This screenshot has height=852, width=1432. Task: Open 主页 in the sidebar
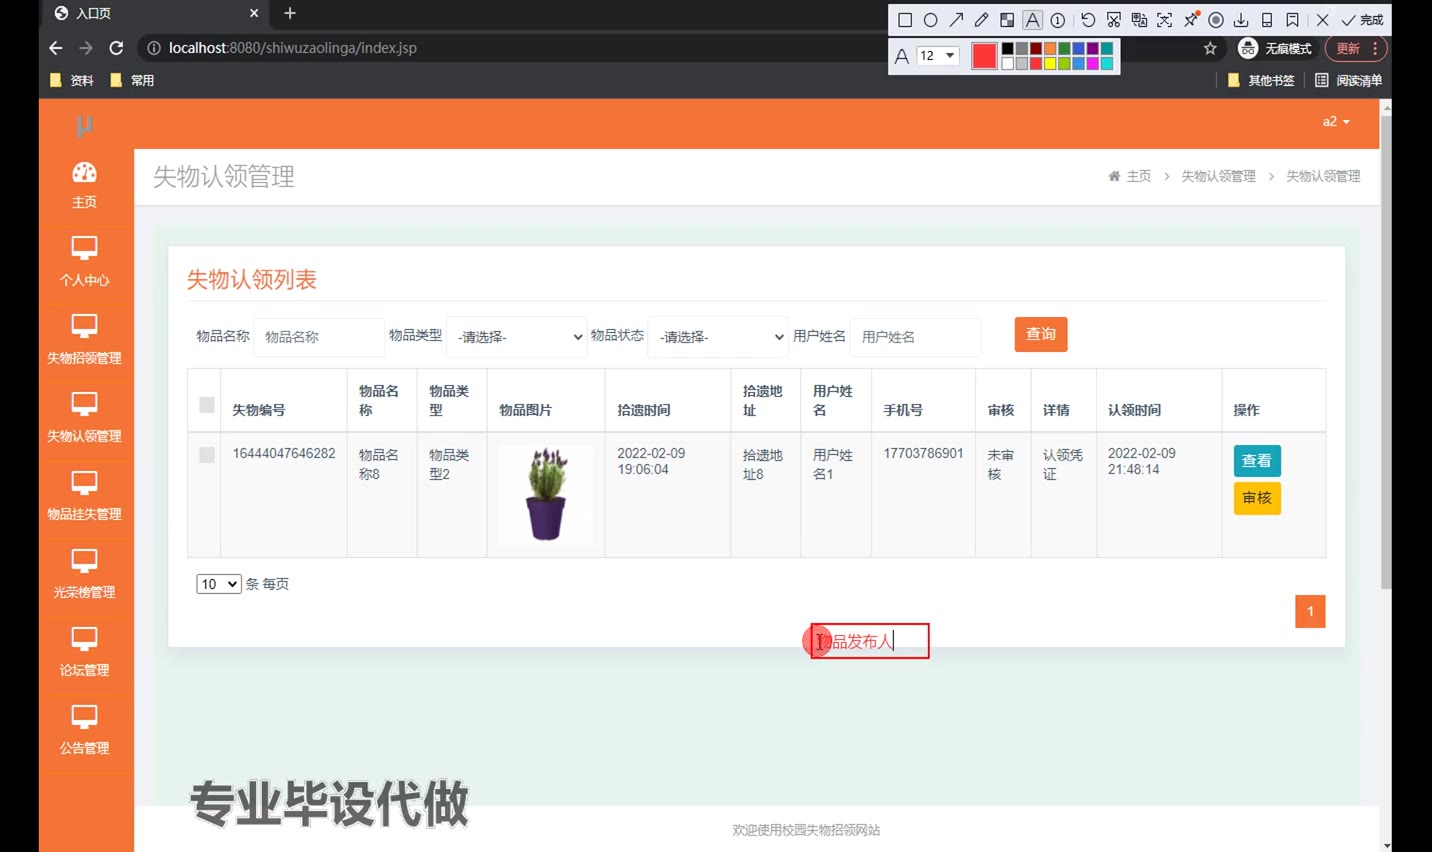pos(85,185)
